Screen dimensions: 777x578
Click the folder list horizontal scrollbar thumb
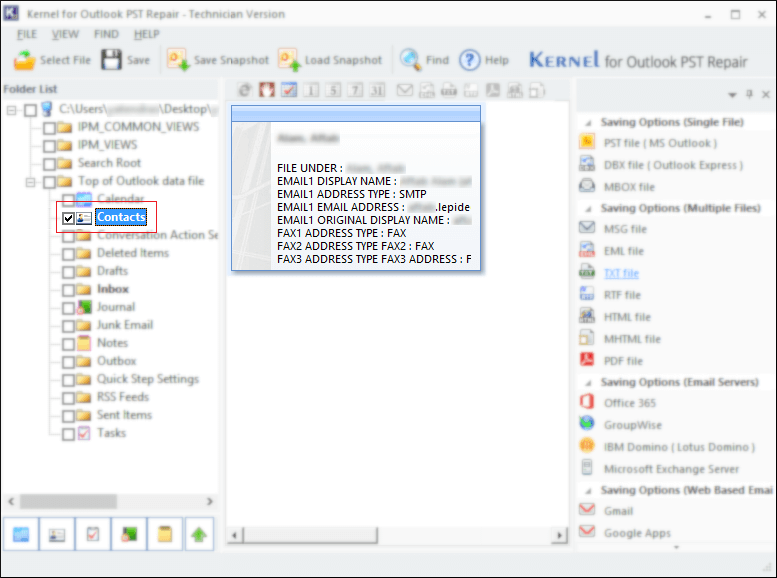point(68,501)
